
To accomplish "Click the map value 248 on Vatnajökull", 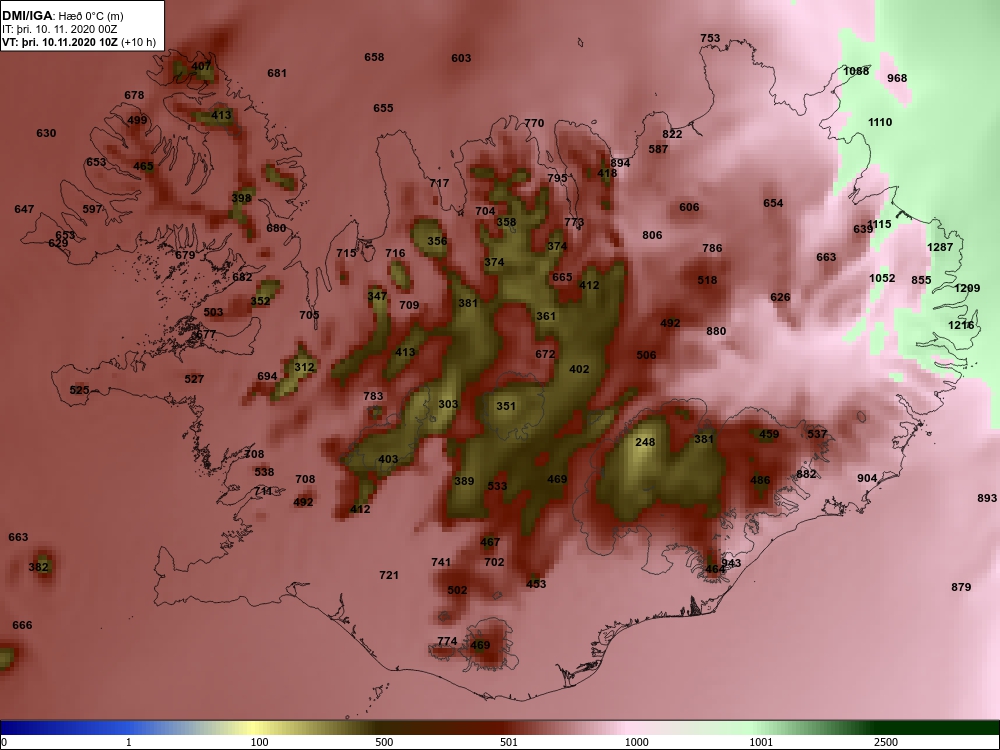I will [645, 442].
